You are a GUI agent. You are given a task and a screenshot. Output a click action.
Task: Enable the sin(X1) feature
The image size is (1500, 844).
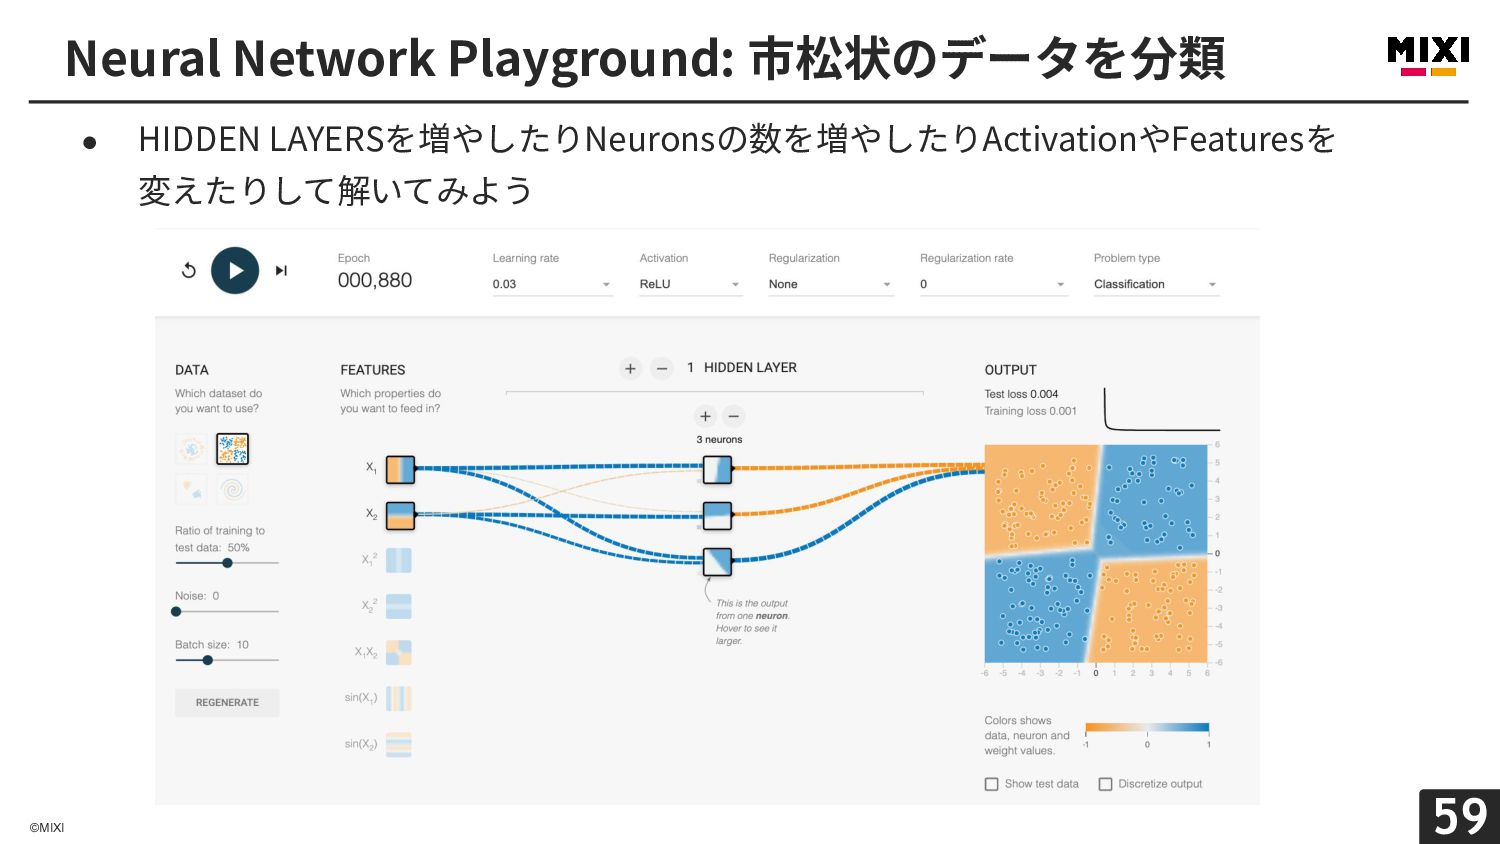coord(399,698)
